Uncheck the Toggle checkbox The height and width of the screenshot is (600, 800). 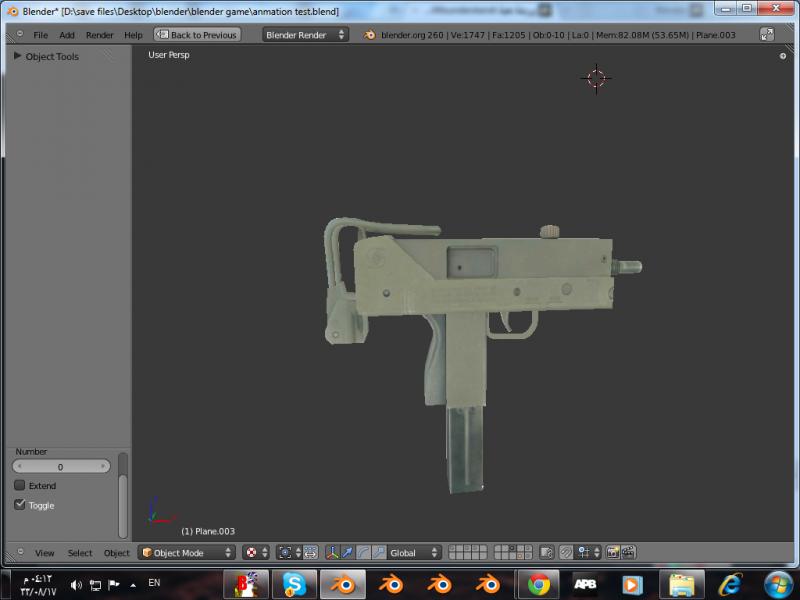pyautogui.click(x=19, y=505)
